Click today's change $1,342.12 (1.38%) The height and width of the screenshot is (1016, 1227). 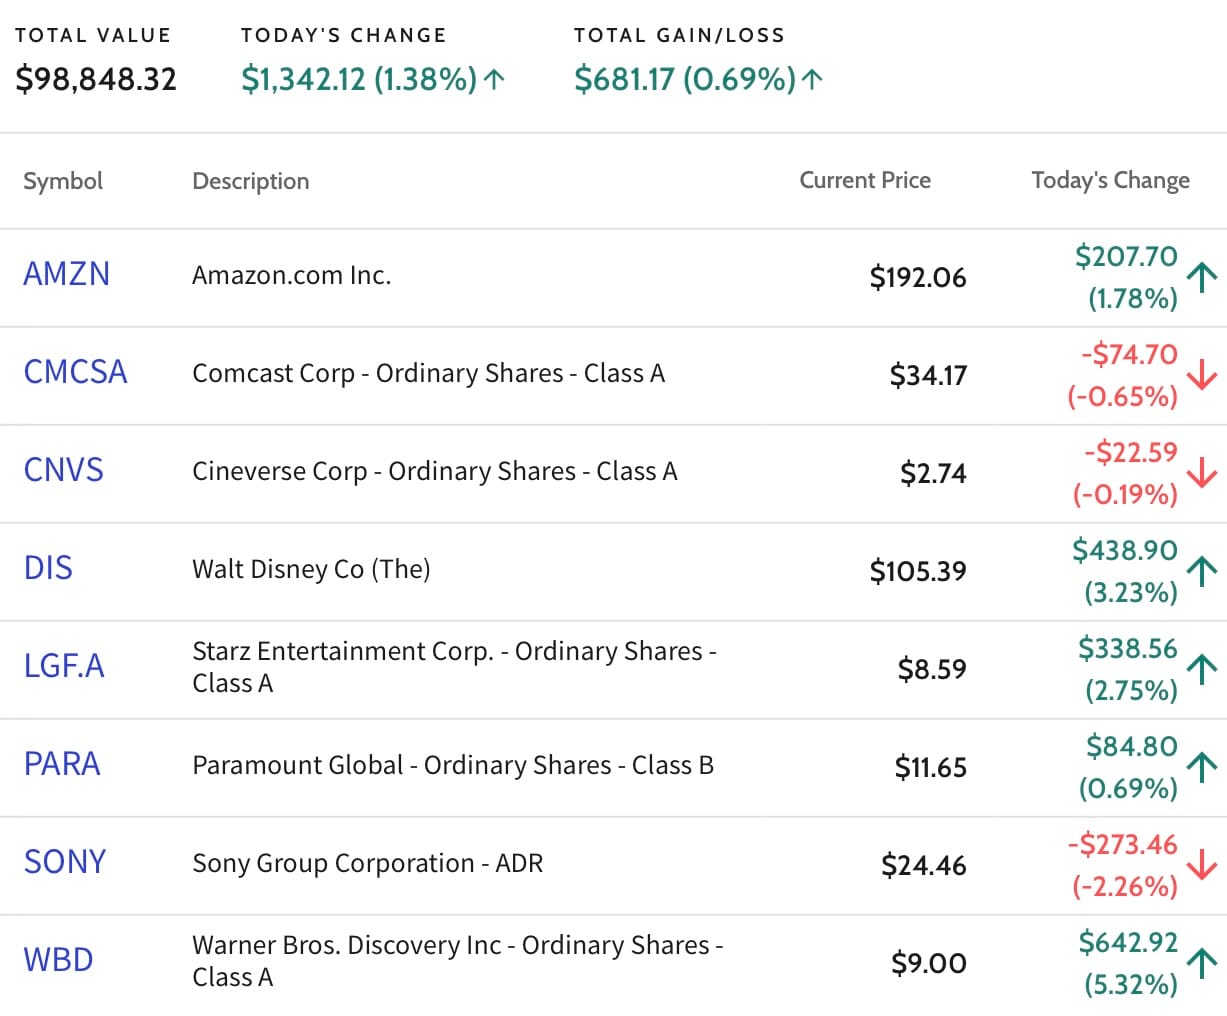(359, 79)
